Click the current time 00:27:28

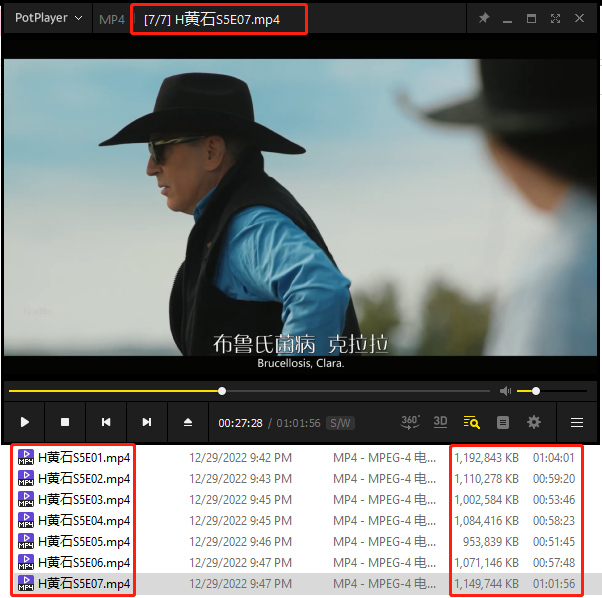[240, 423]
